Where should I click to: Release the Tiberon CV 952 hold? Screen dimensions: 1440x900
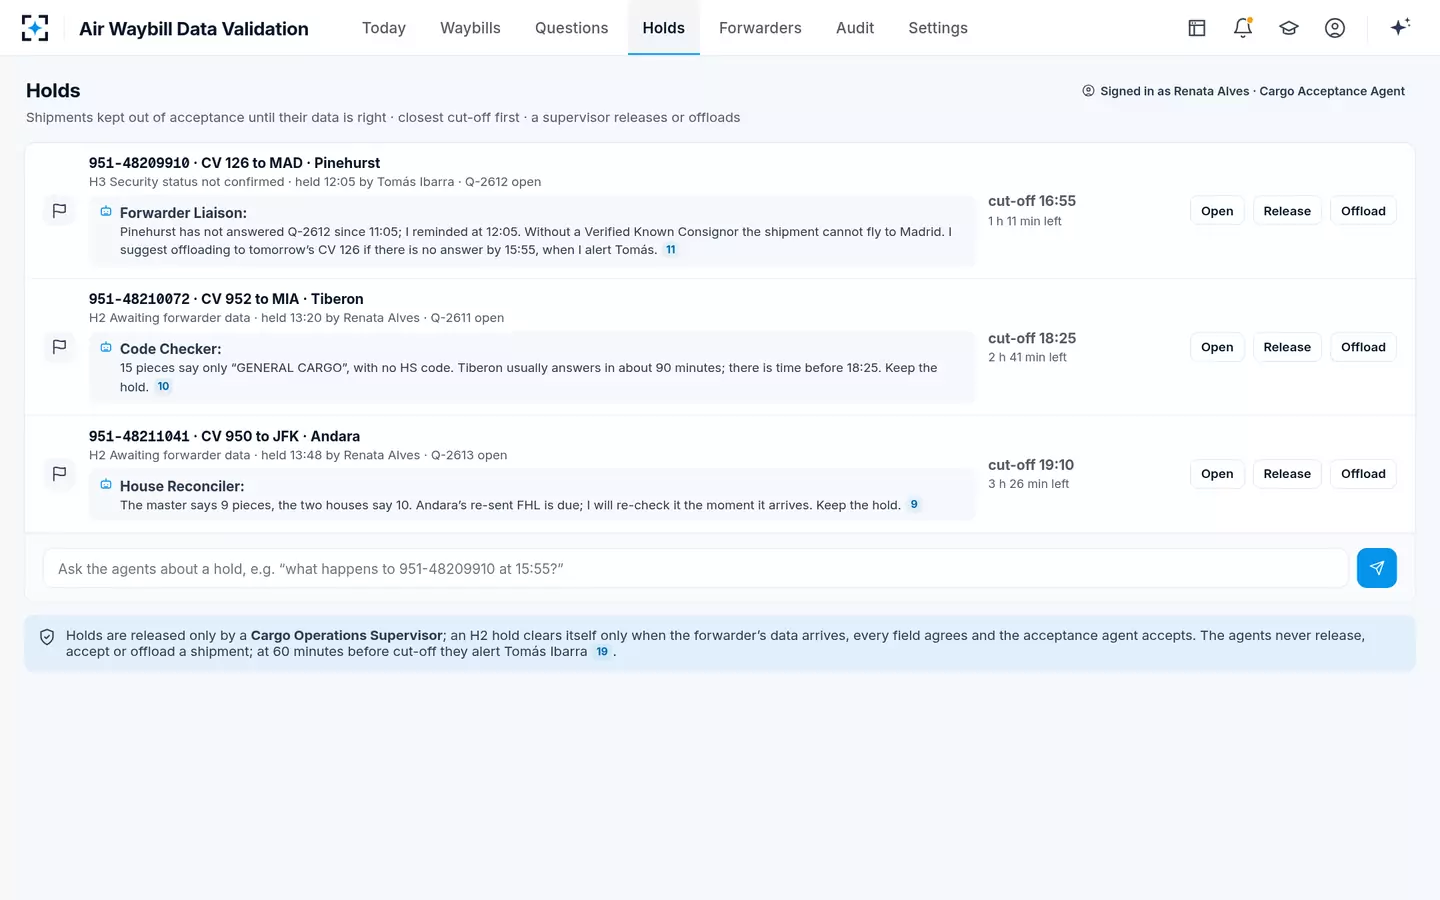coord(1287,347)
